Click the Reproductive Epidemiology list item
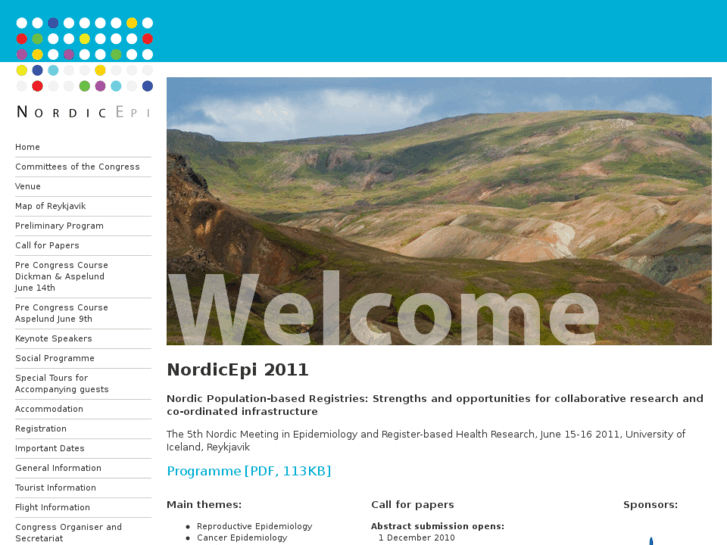The image size is (727, 545). 255,526
